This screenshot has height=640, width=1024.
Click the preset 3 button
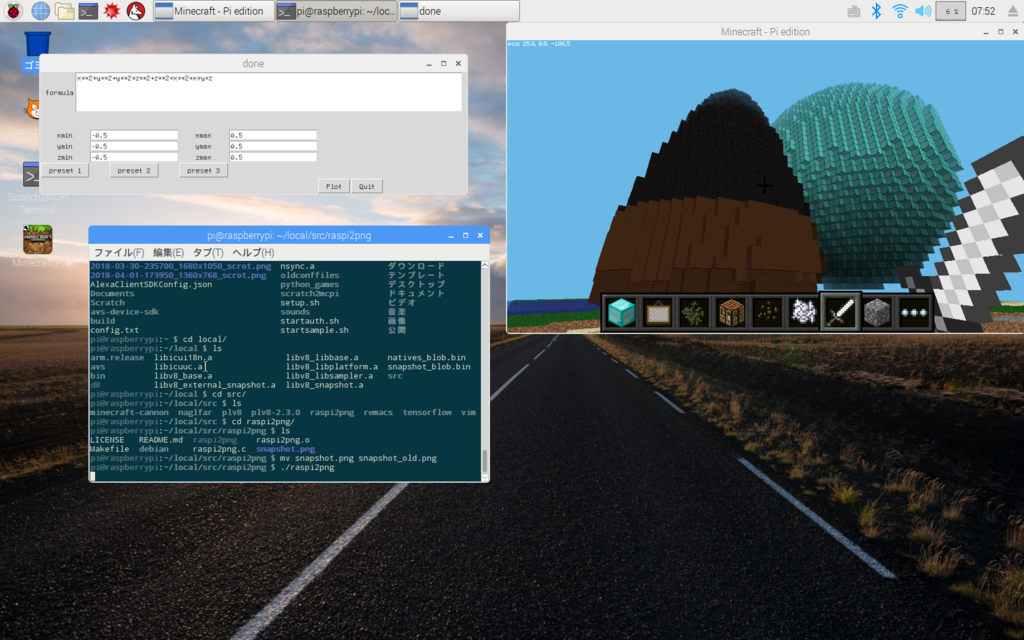pos(203,170)
